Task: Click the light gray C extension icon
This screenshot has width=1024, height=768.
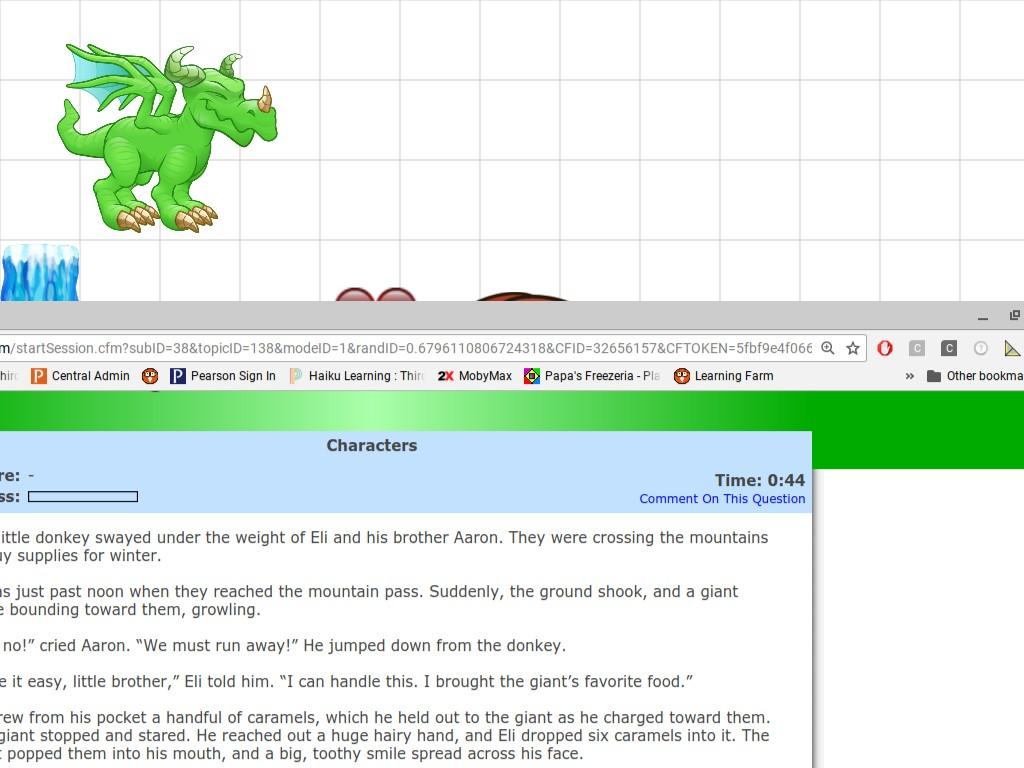Action: tap(917, 348)
